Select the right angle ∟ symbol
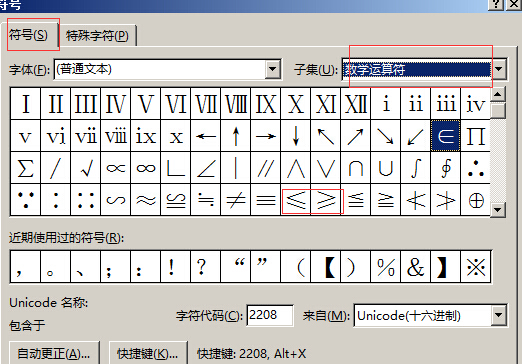Screen dimensions: 522x364 pos(176,168)
